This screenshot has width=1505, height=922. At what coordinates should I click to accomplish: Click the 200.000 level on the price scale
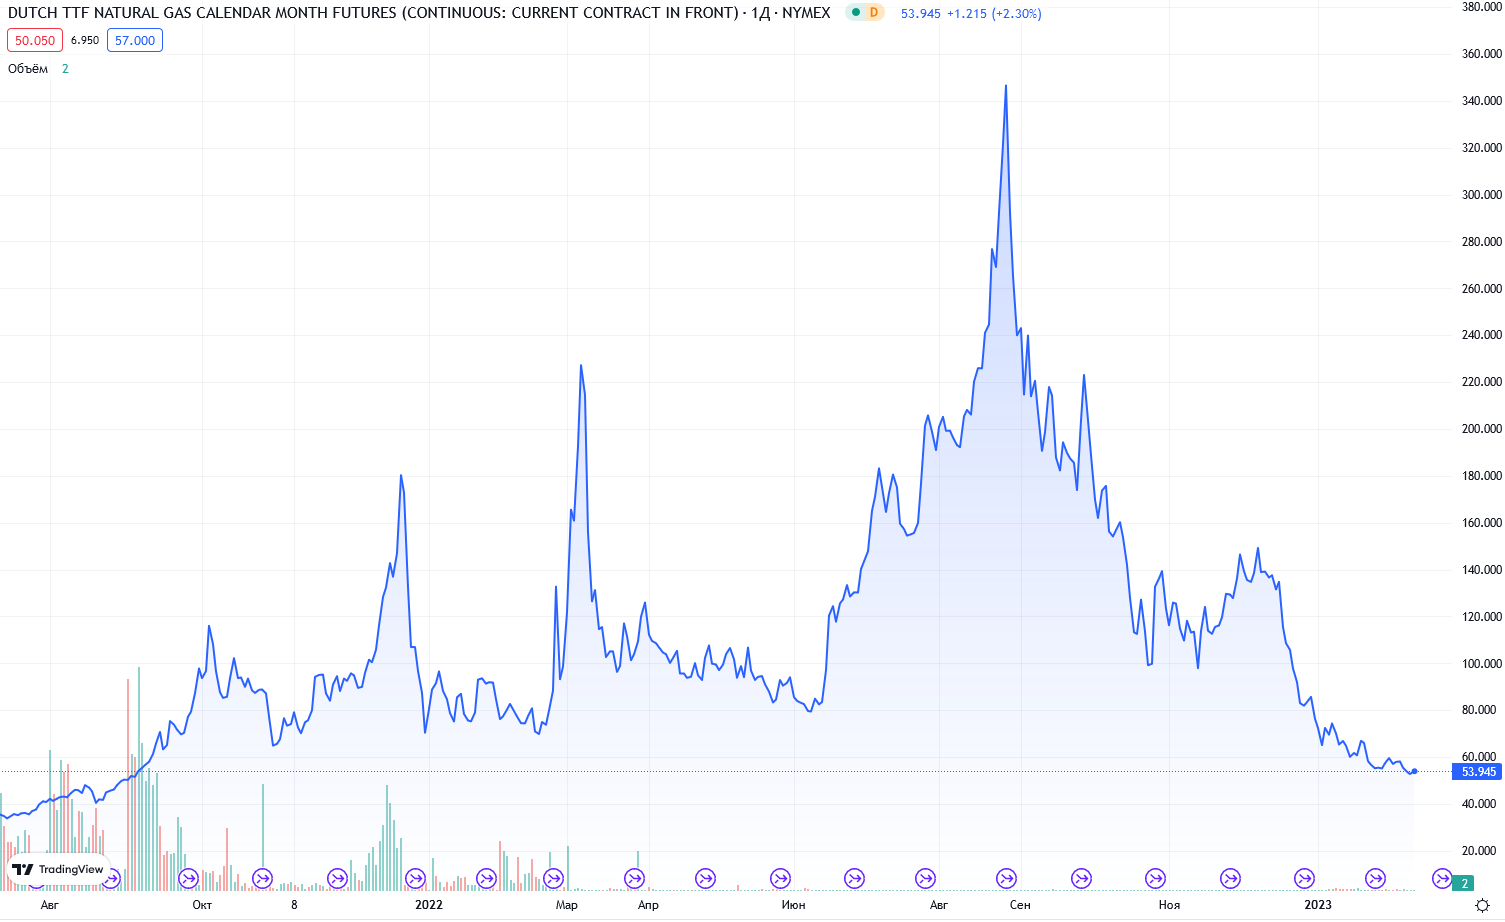click(1481, 429)
